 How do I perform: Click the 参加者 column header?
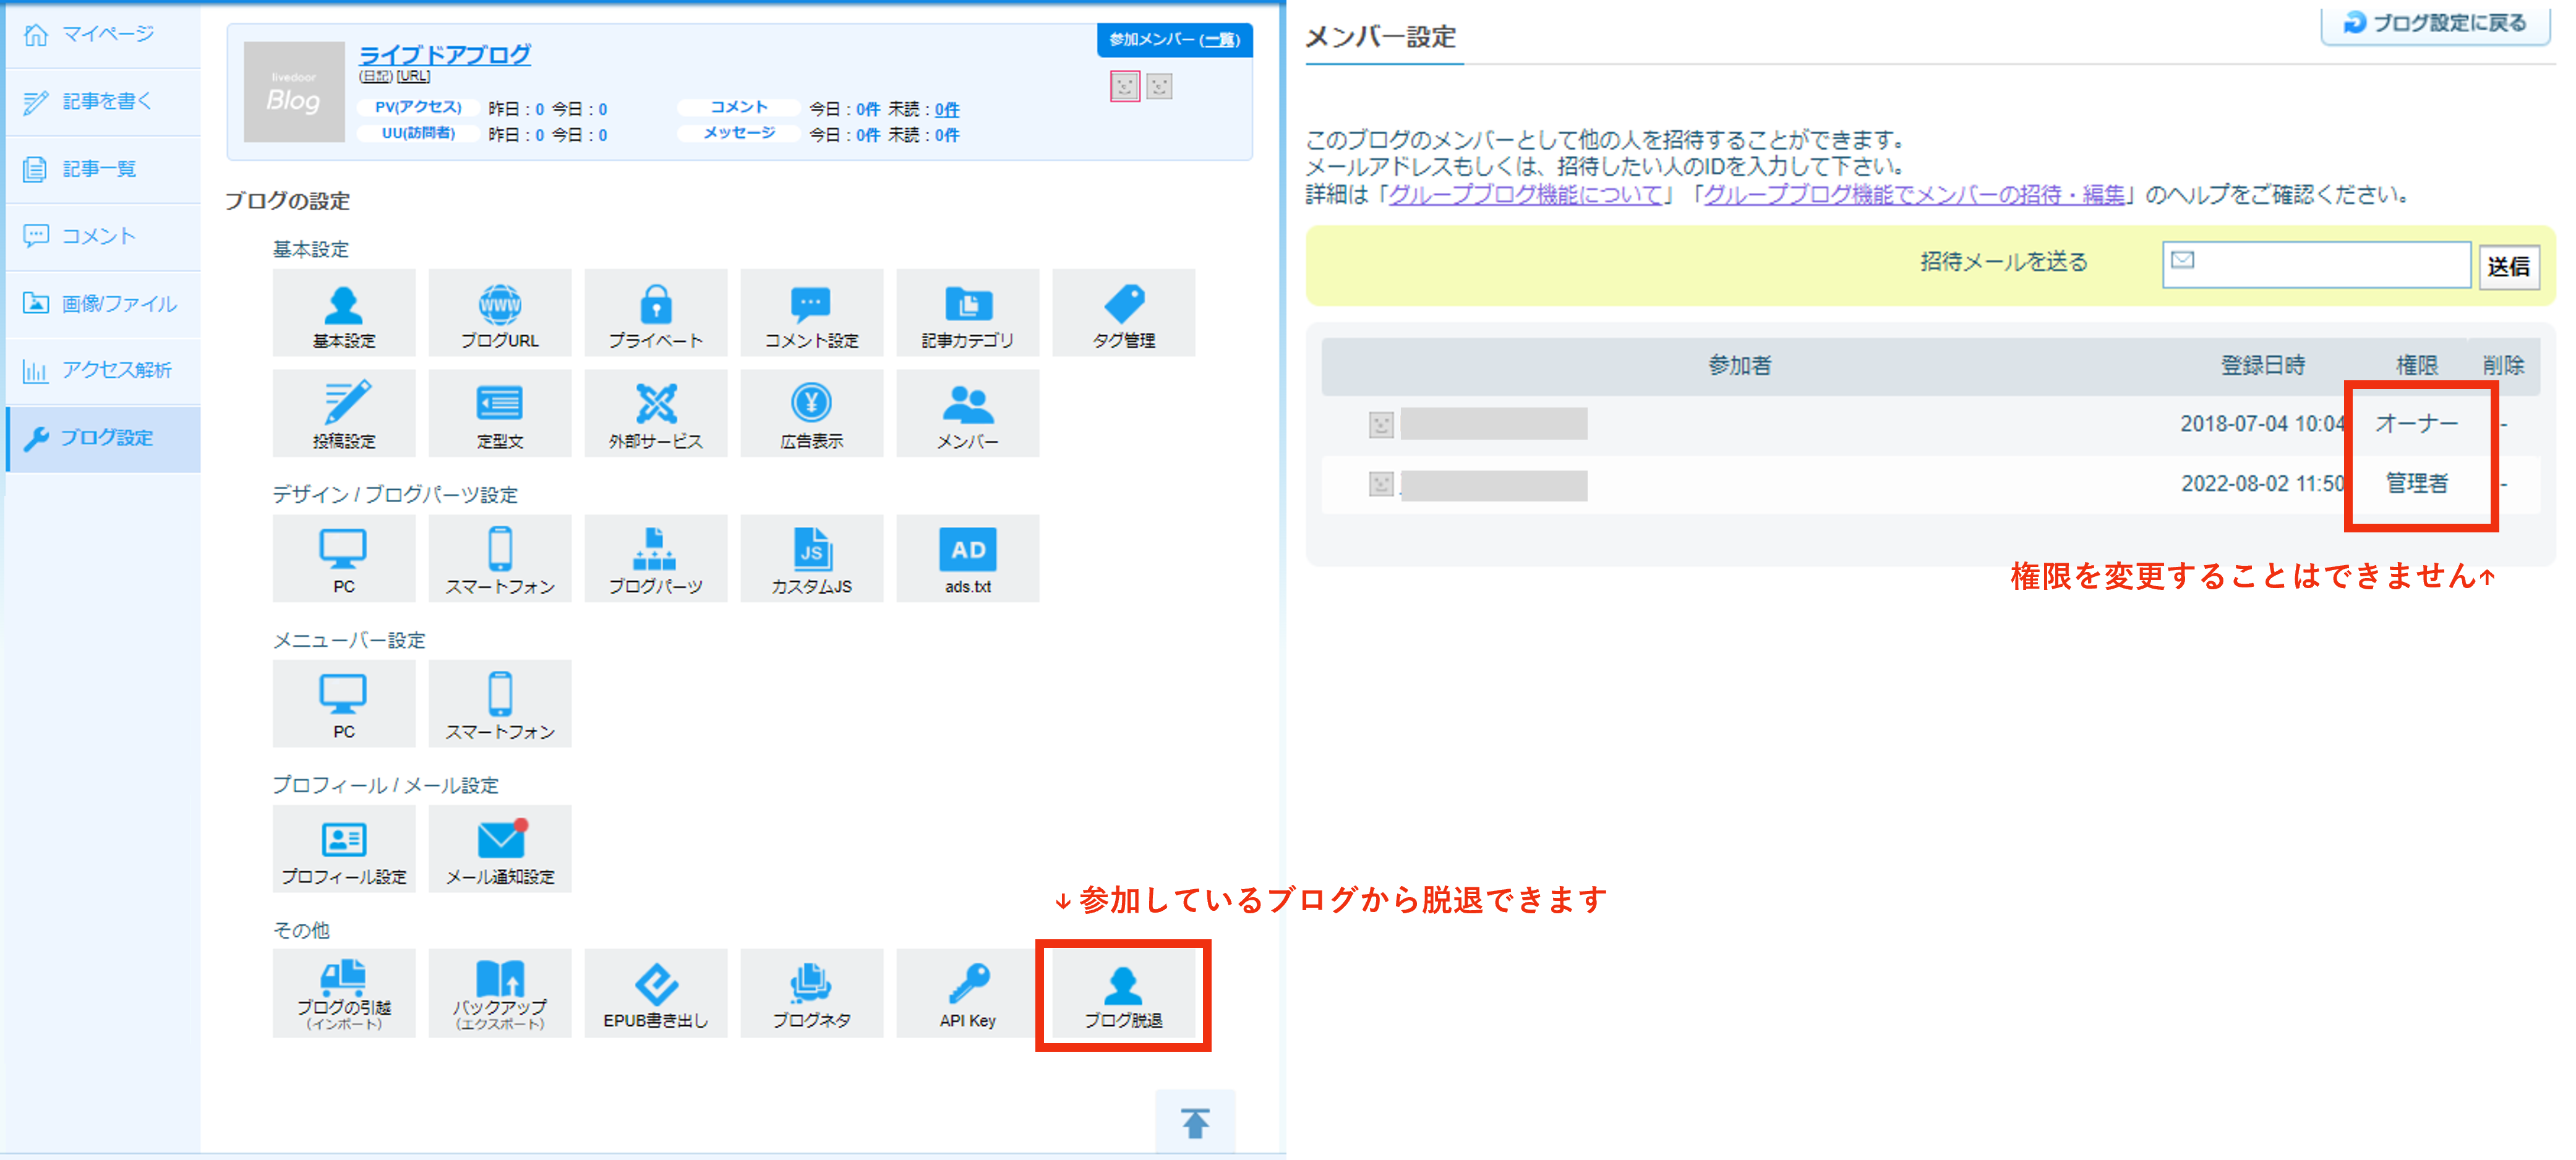[x=1739, y=366]
